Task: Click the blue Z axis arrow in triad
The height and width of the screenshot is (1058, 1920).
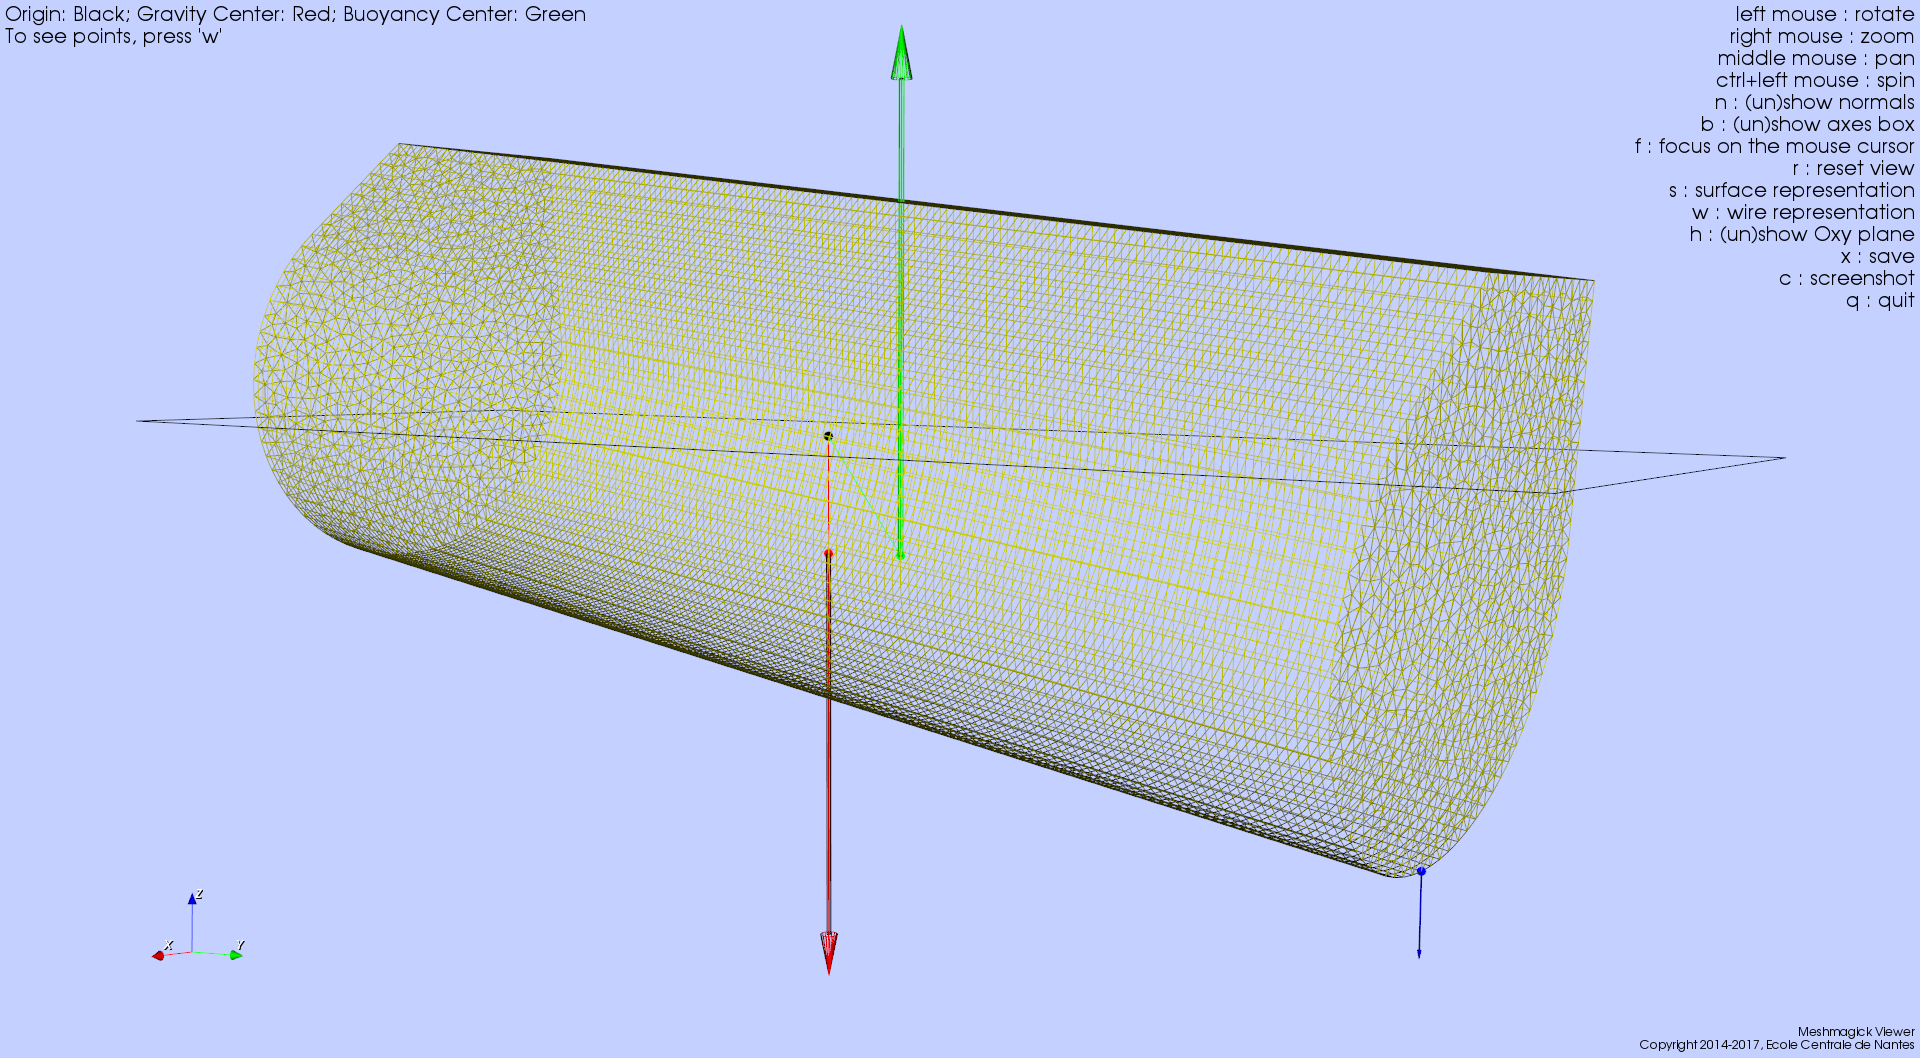Action: point(192,899)
